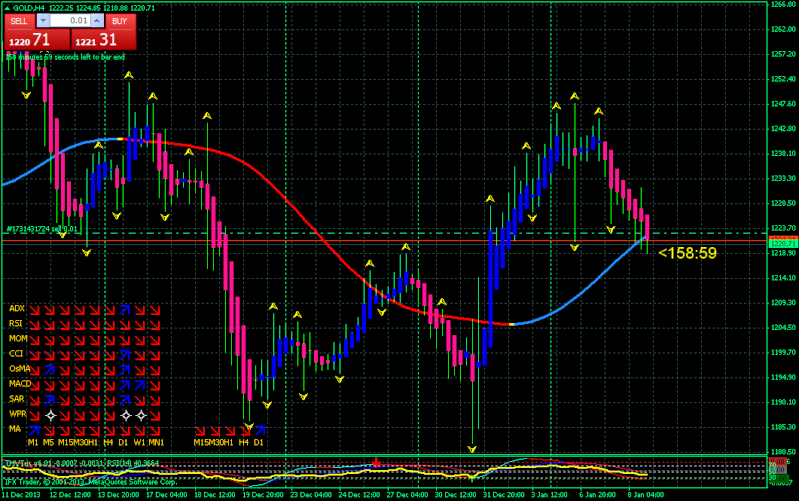Click the blue MACD arrow for D1
The image size is (799, 501).
coord(125,385)
